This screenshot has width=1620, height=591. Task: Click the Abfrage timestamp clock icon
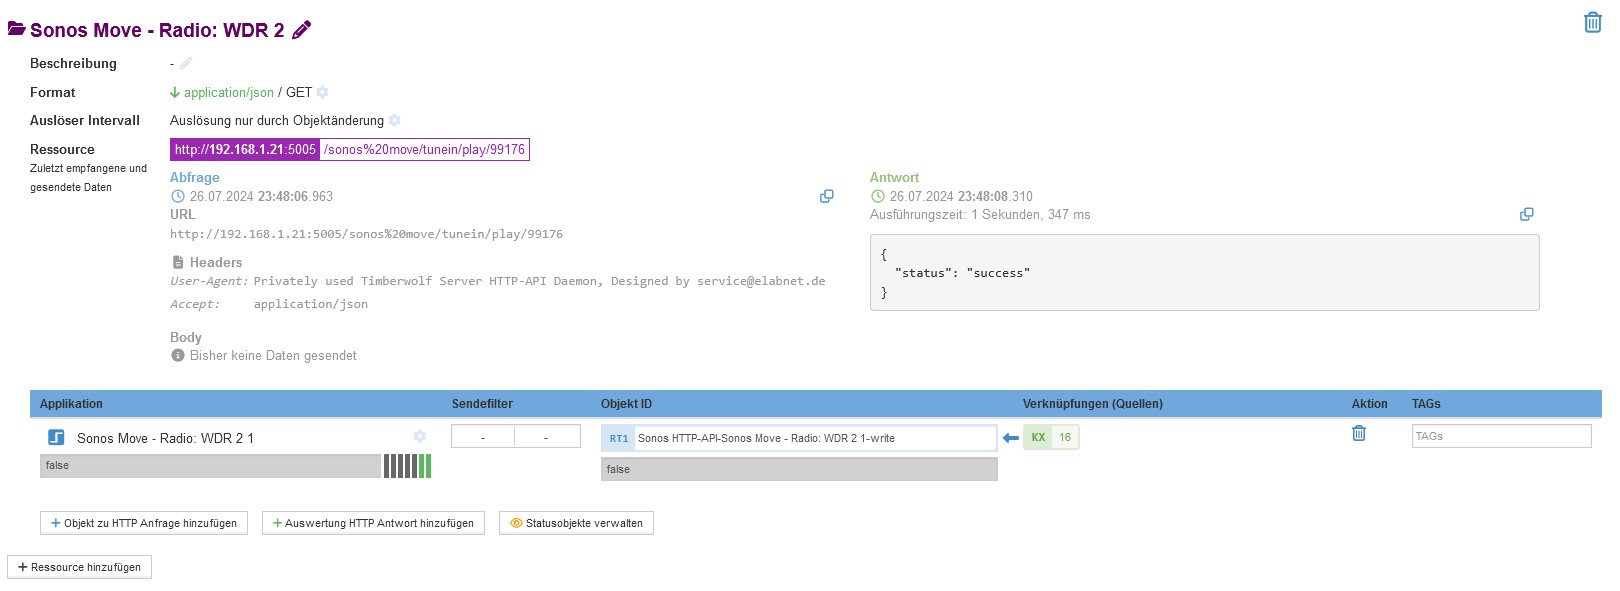tap(178, 196)
